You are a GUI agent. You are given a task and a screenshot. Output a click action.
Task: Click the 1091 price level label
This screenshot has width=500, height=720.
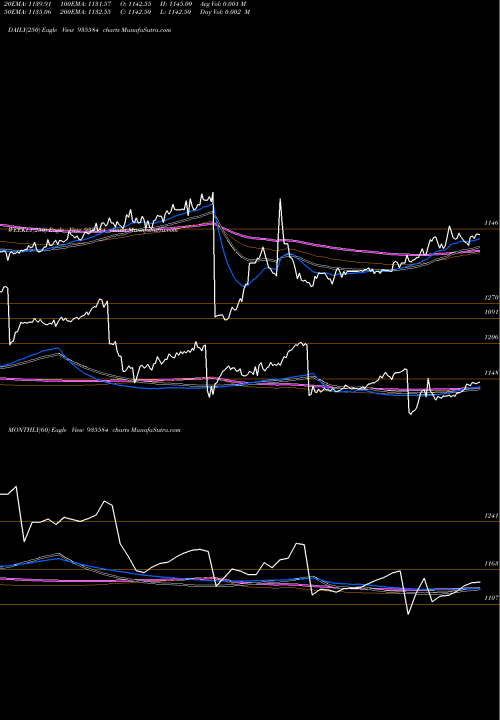tap(492, 312)
